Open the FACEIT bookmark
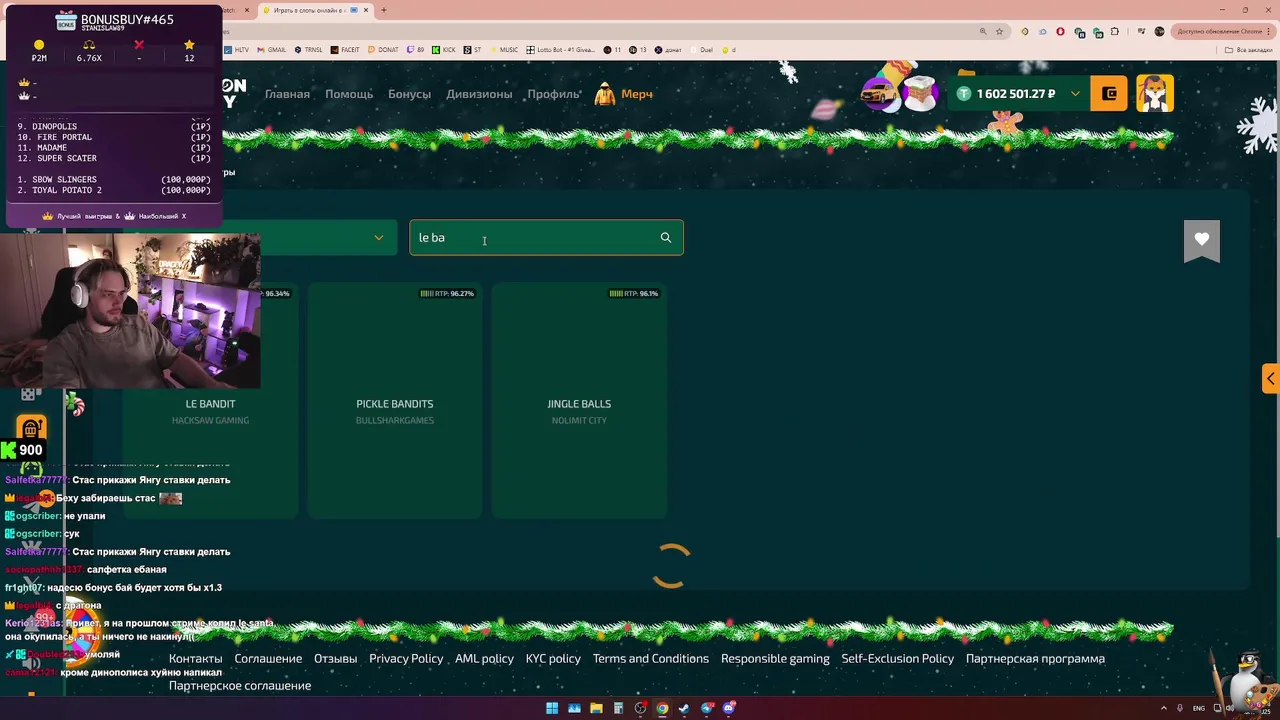The width and height of the screenshot is (1280, 720). [x=346, y=50]
